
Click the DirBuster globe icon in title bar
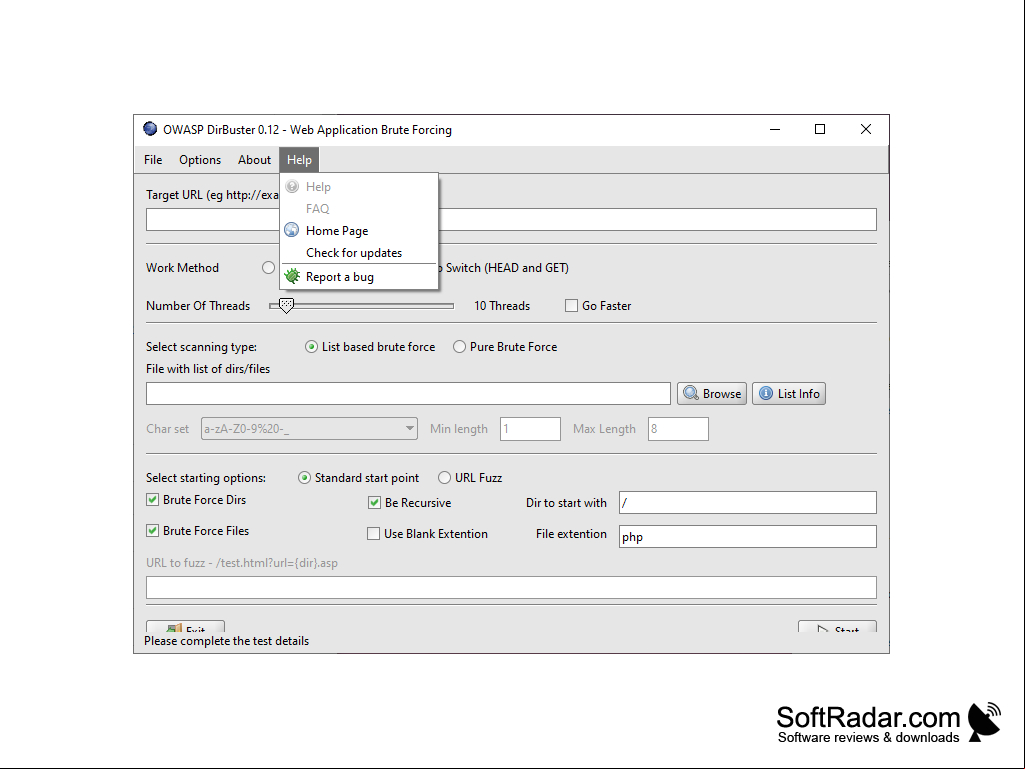tap(150, 129)
